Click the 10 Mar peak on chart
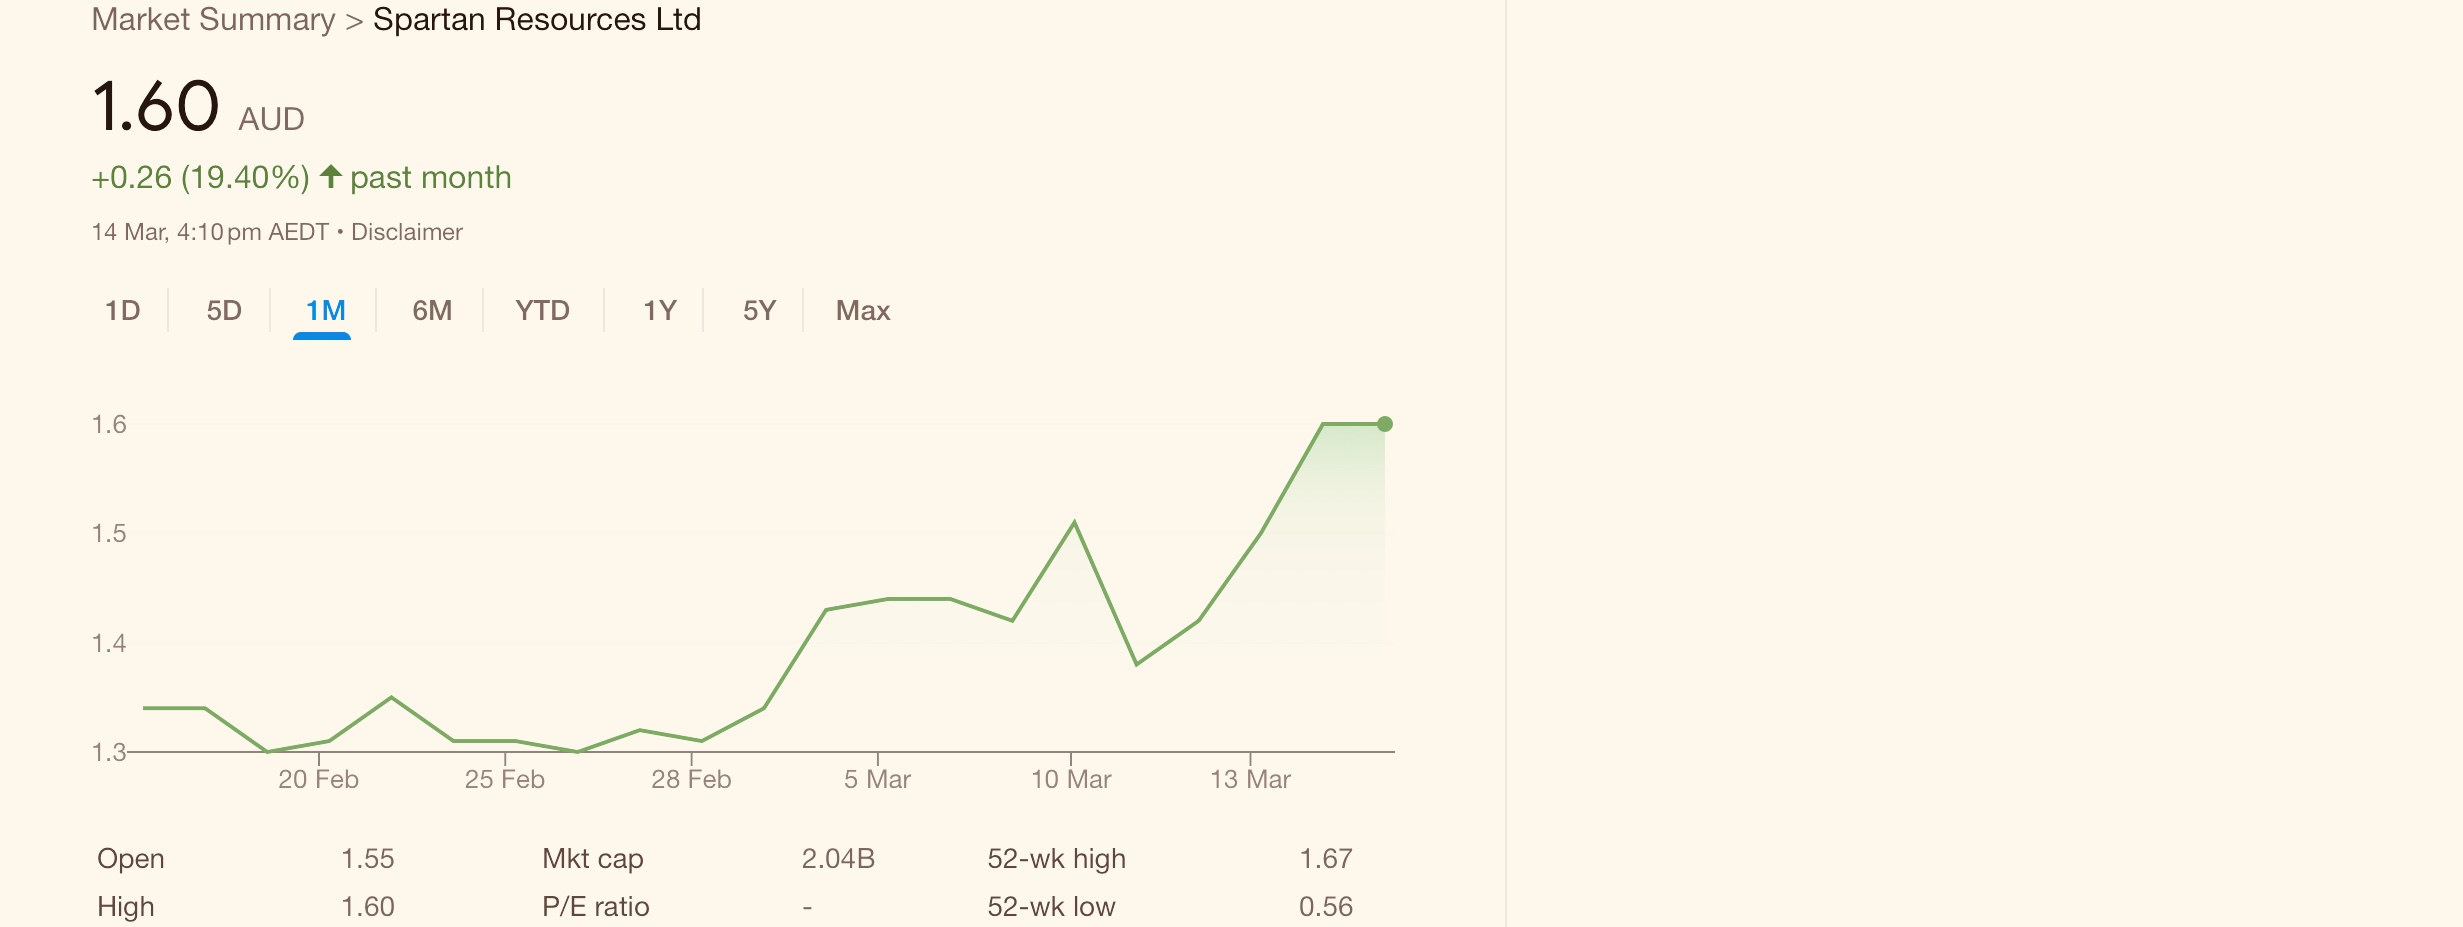Screen dimensions: 2463x927 tap(1074, 522)
